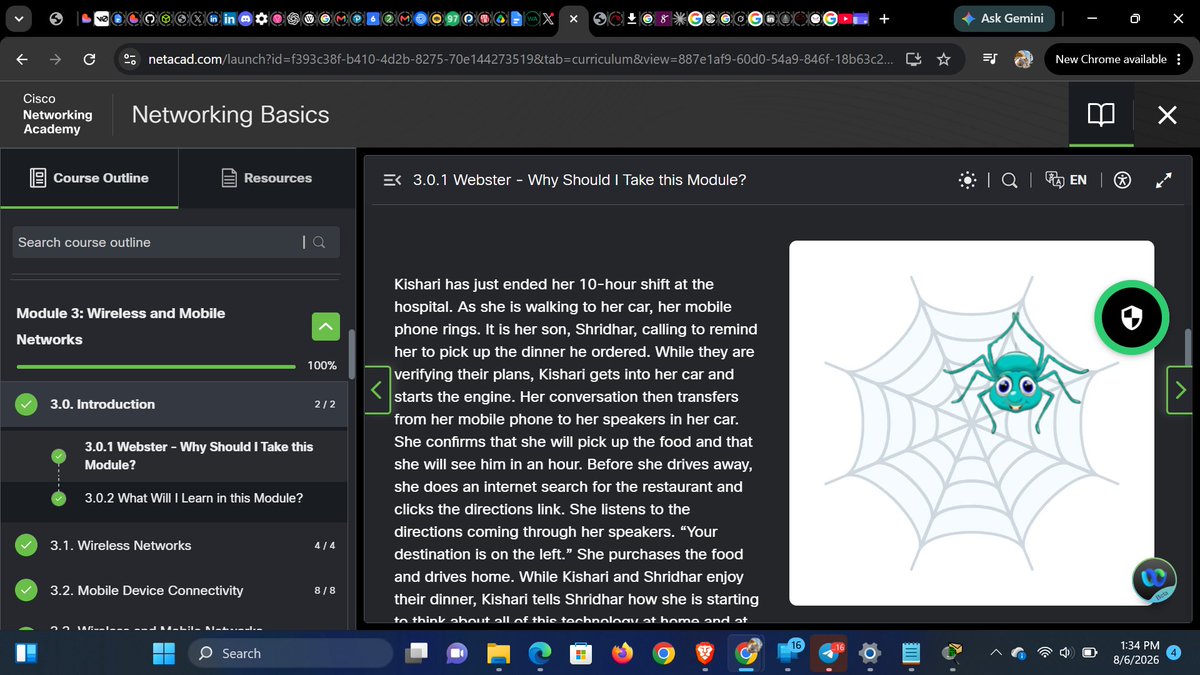Open Brave browser from the taskbar
Image resolution: width=1200 pixels, height=675 pixels.
(x=705, y=653)
